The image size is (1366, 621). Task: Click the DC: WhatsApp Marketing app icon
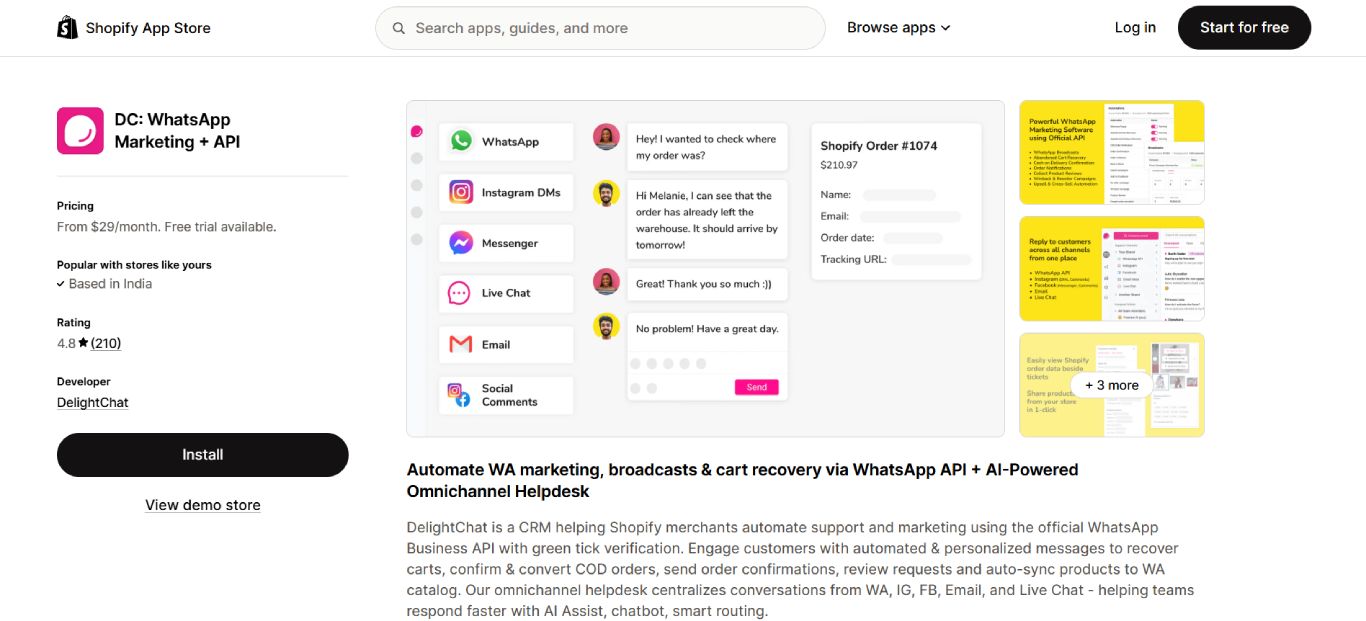(79, 130)
